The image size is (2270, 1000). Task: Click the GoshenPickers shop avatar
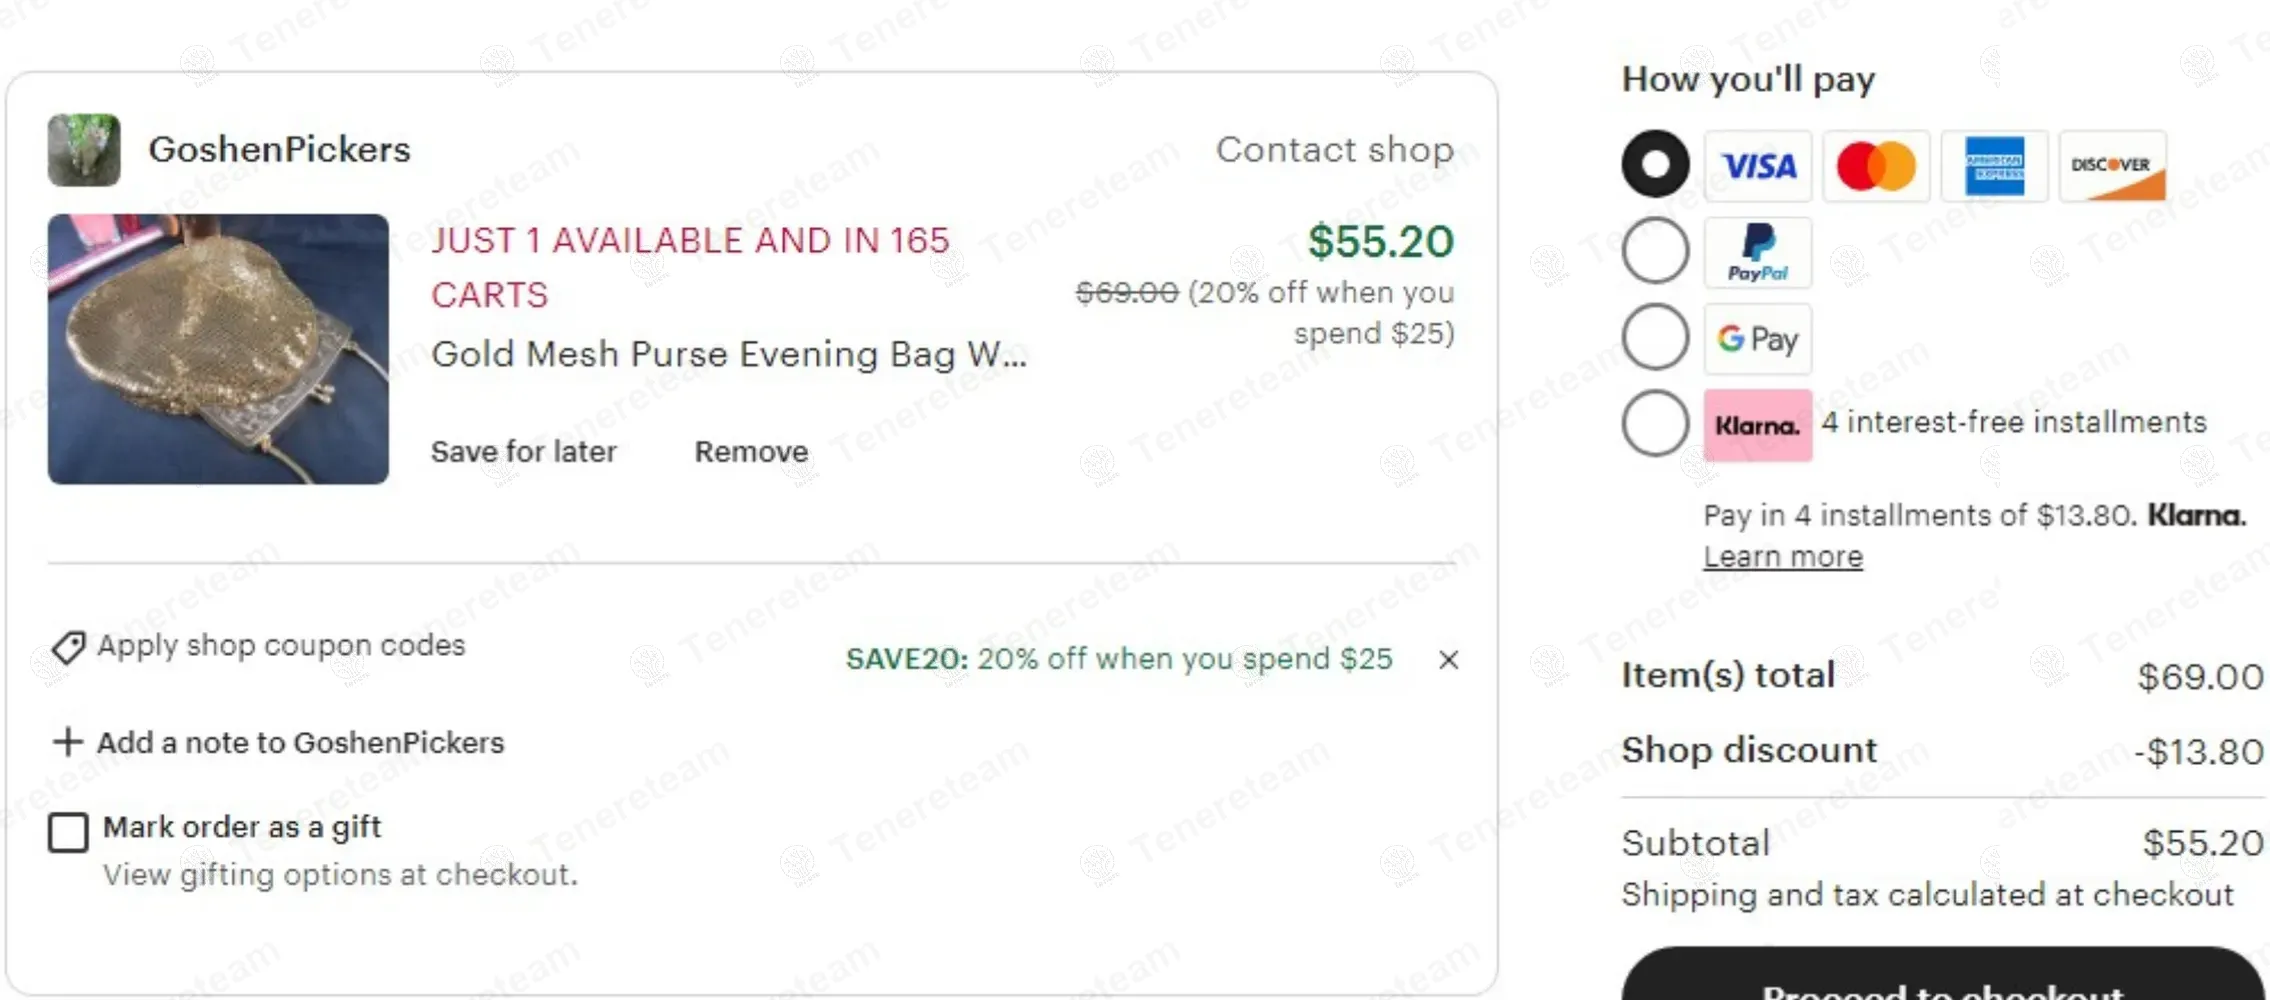84,150
